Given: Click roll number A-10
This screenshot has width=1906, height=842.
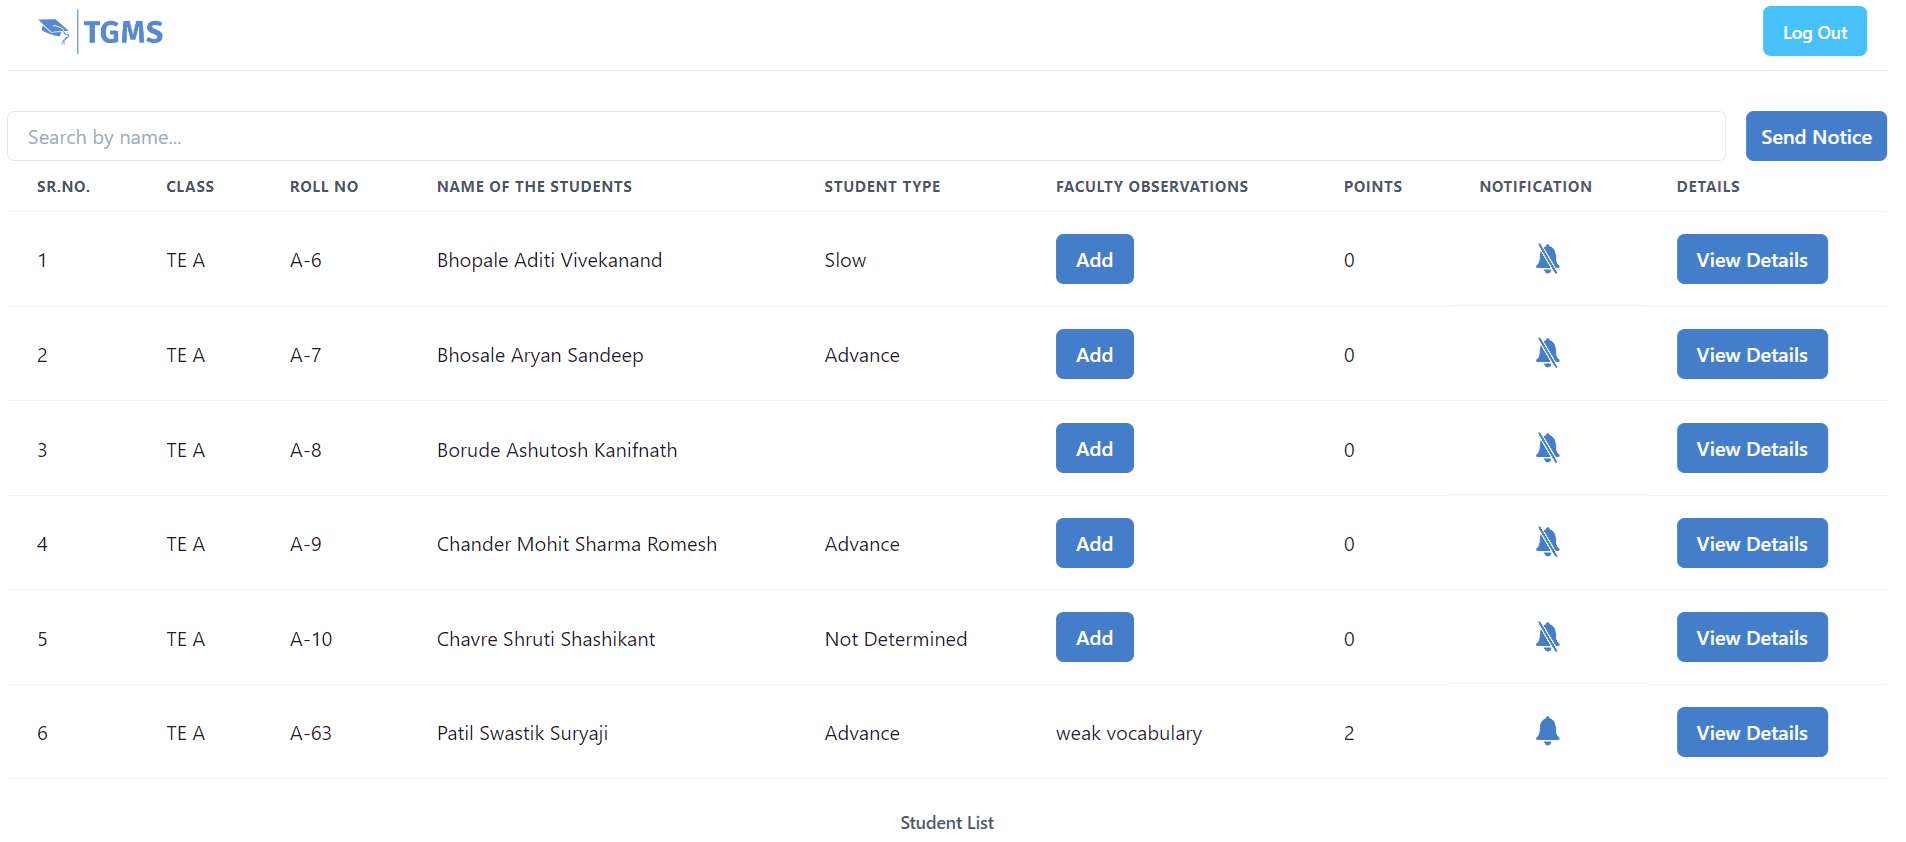Looking at the screenshot, I should click(x=311, y=639).
